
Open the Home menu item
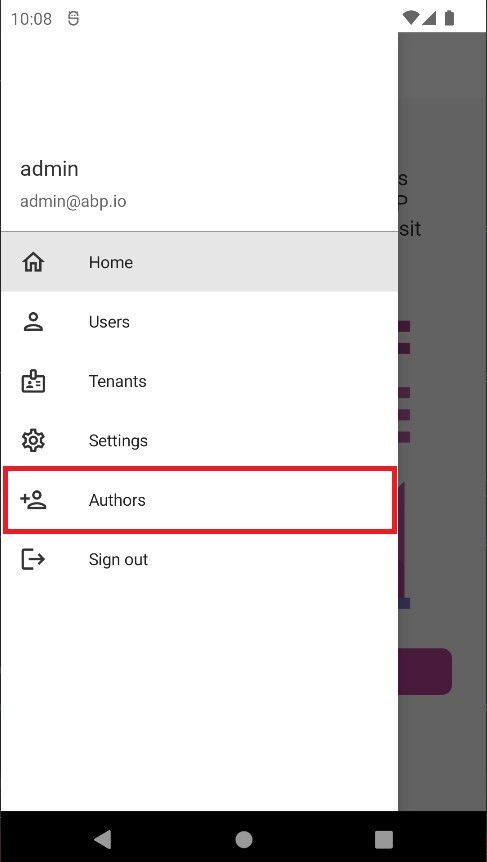[x=199, y=262]
